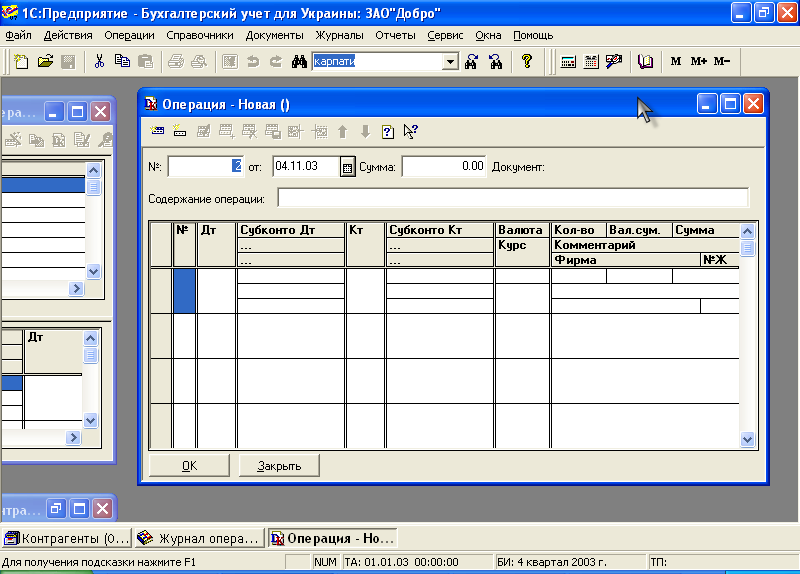The width and height of the screenshot is (800, 574).
Task: Click the ТА: 01.01.03 status bar entry
Action: pos(417,562)
